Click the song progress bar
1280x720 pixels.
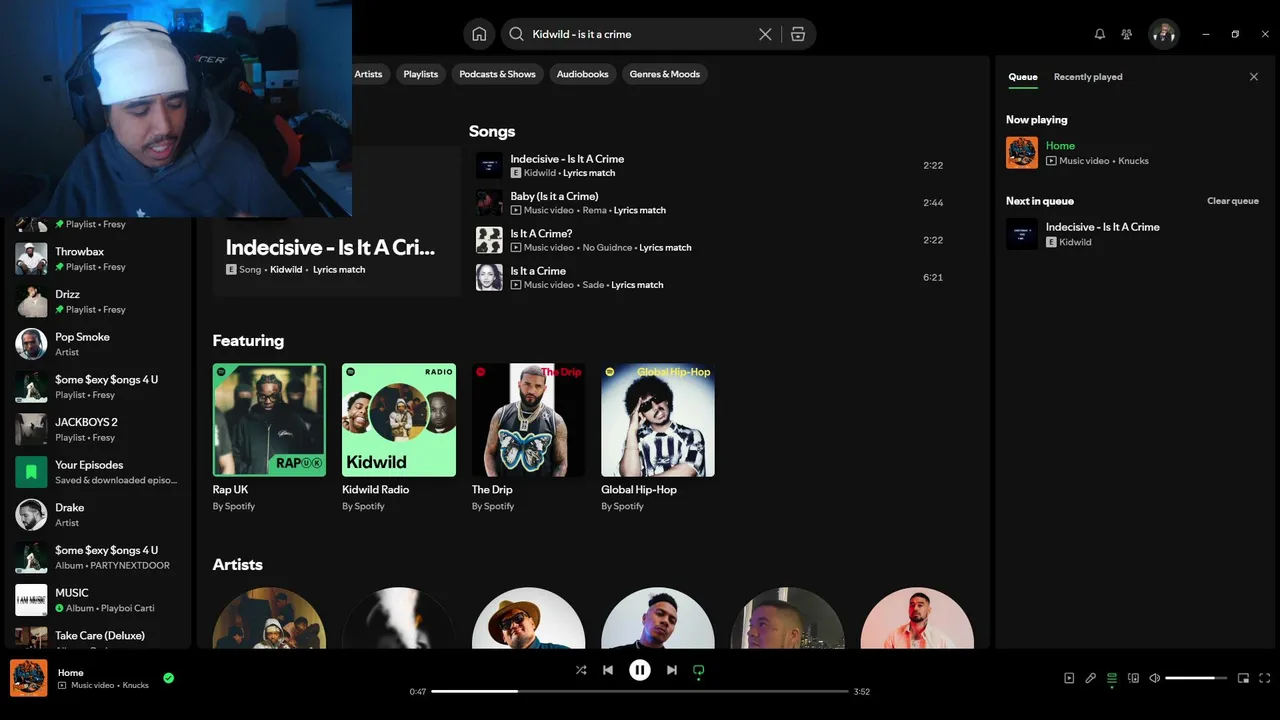[640, 691]
